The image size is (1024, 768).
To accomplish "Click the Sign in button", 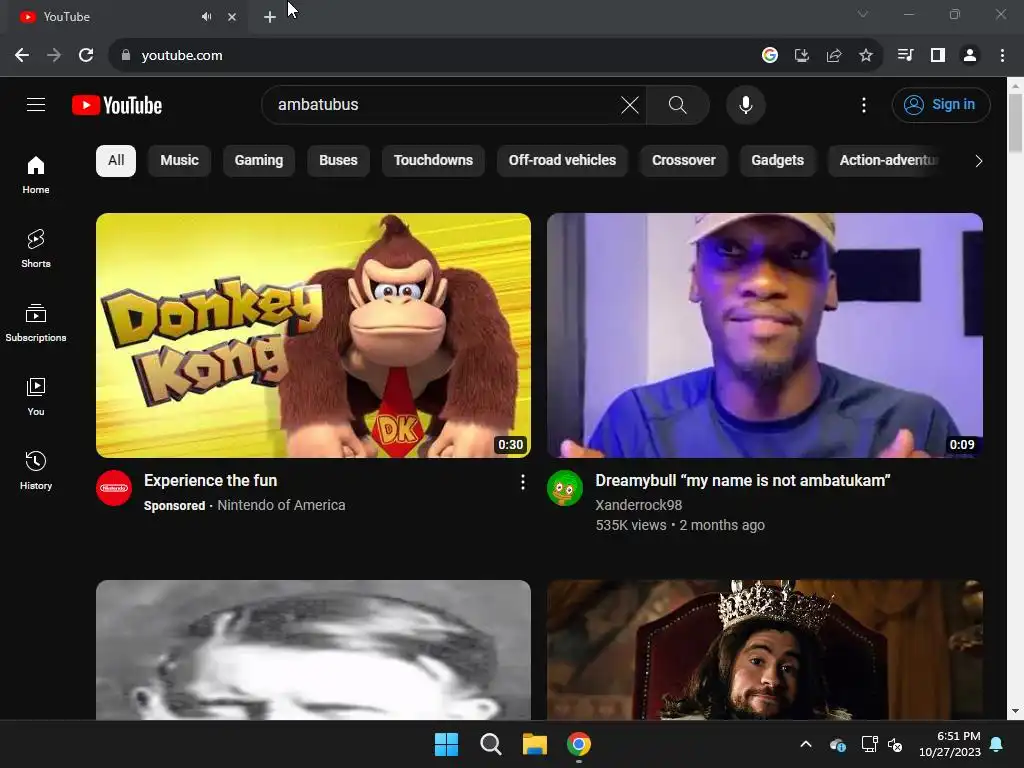I will [940, 104].
